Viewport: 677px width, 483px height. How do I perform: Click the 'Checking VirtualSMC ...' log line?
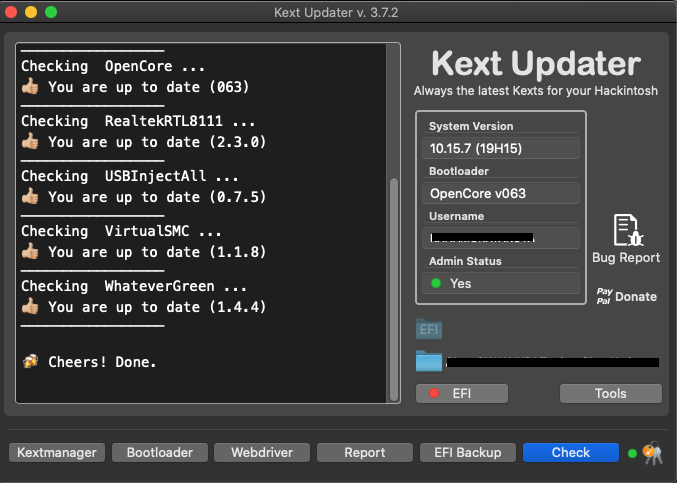tap(121, 231)
